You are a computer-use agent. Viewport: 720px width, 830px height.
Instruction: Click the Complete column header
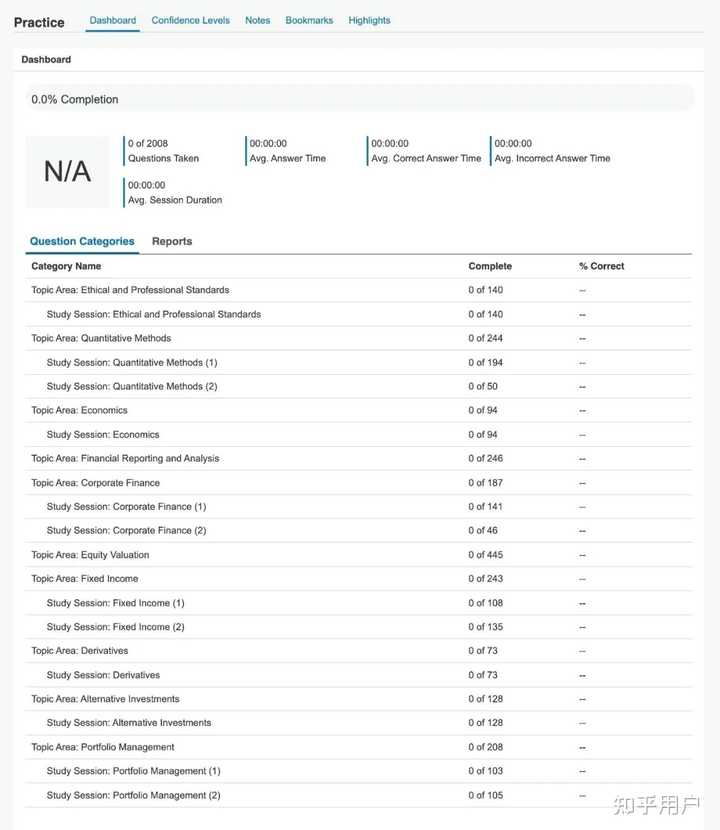pos(490,266)
